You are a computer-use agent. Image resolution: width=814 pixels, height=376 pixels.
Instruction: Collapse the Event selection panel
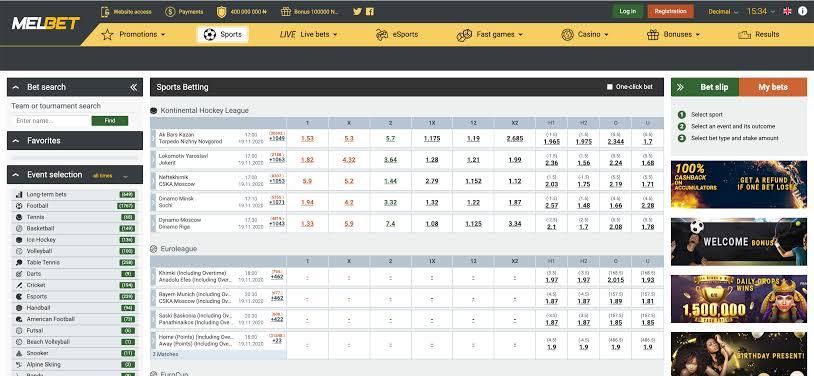pos(16,175)
